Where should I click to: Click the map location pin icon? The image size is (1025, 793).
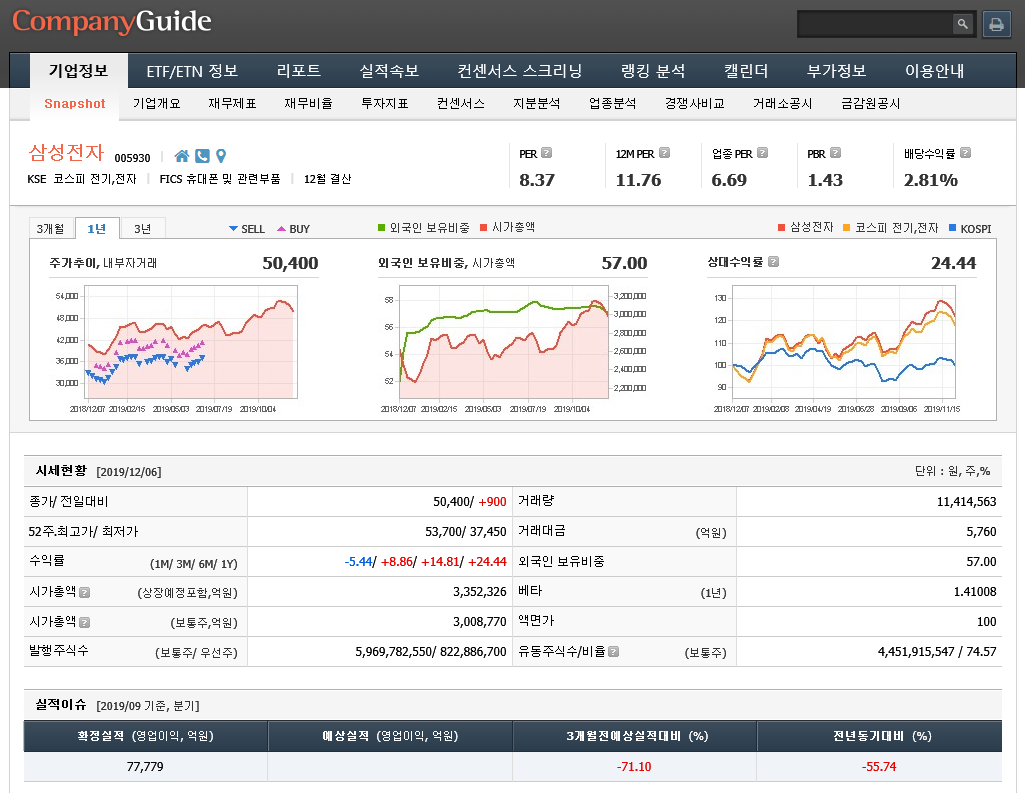coord(221,156)
